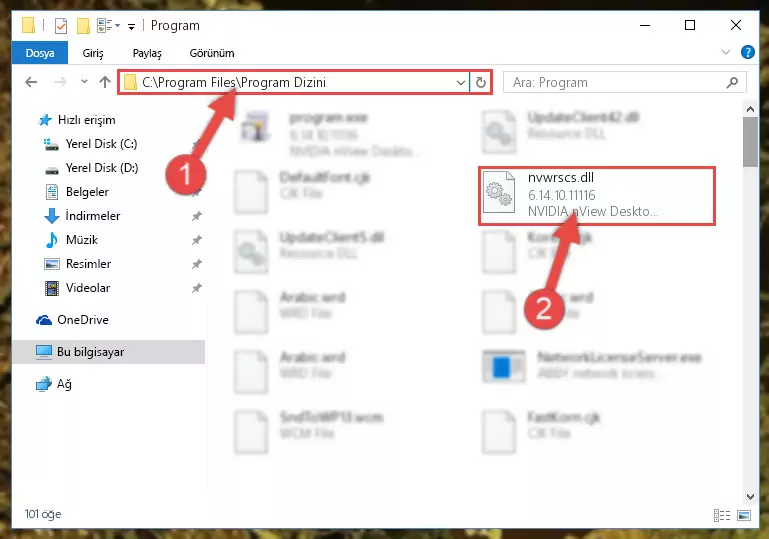This screenshot has height=539, width=769.
Task: Switch to the Paylaş ribbon tab
Action: 147,53
